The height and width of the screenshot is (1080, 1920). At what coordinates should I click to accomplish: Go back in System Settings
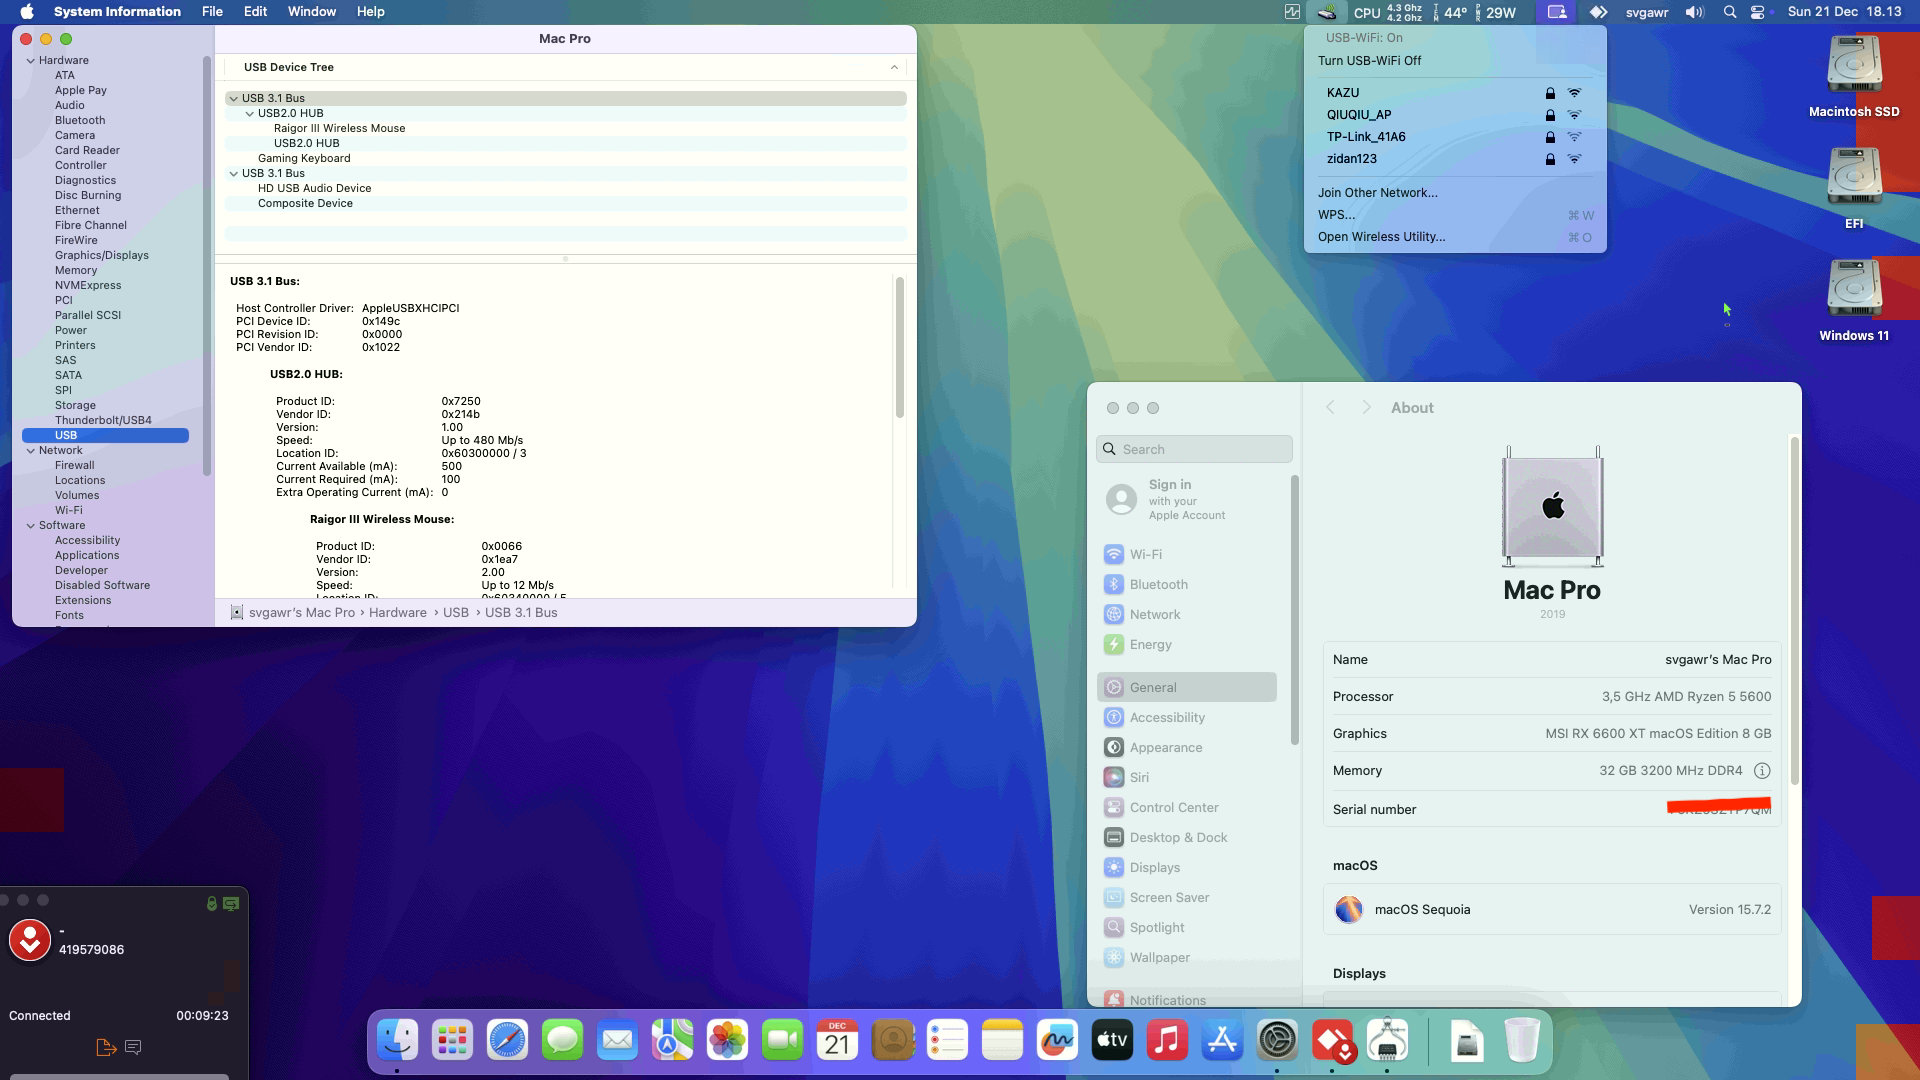[1330, 407]
